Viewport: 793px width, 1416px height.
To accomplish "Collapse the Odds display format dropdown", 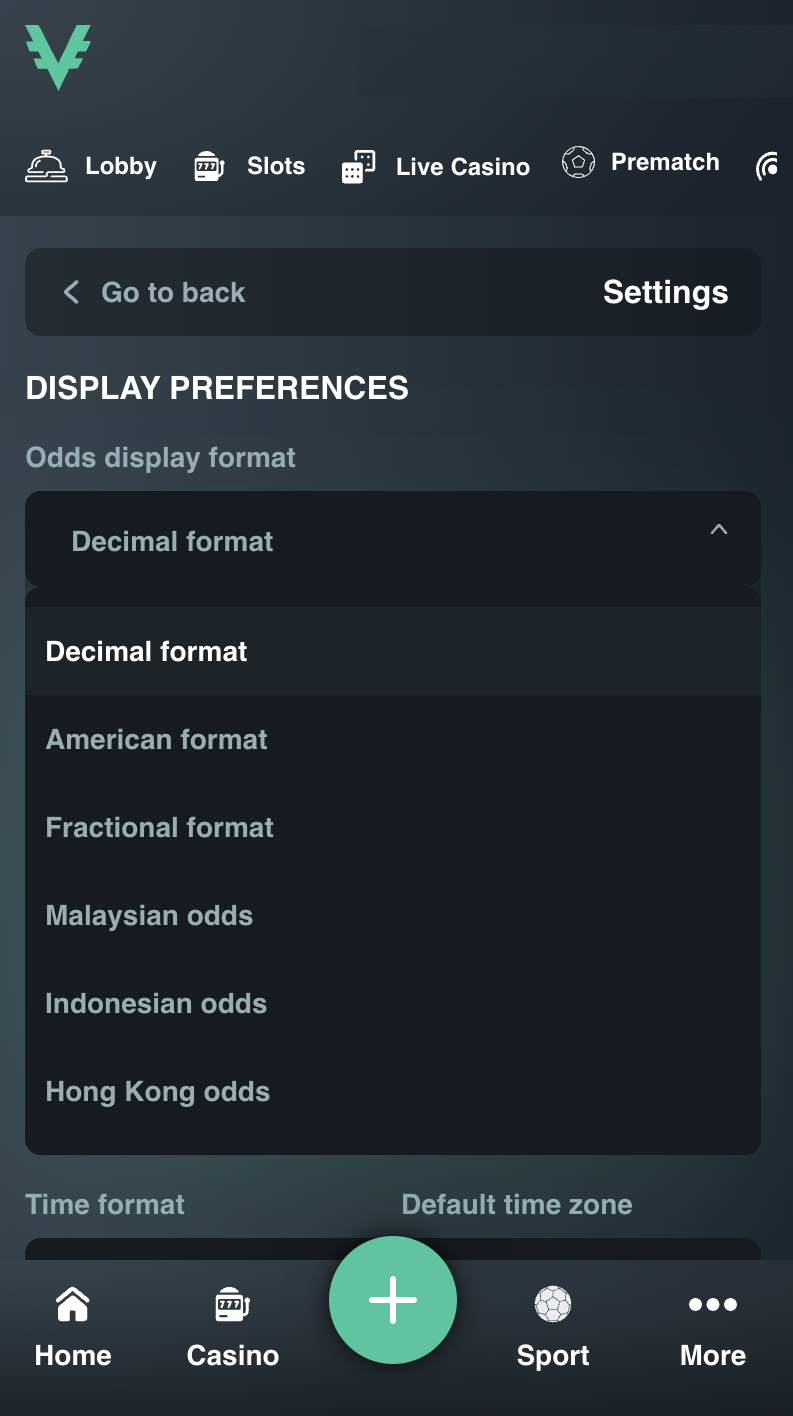I will pyautogui.click(x=393, y=539).
